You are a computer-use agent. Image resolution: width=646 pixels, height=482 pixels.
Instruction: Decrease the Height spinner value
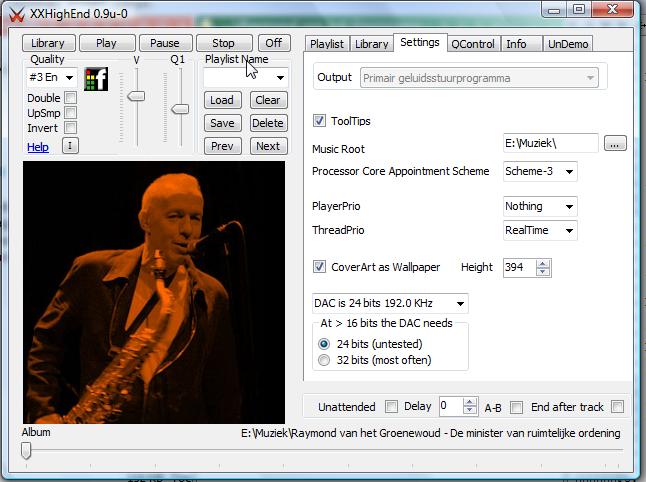pos(543,271)
